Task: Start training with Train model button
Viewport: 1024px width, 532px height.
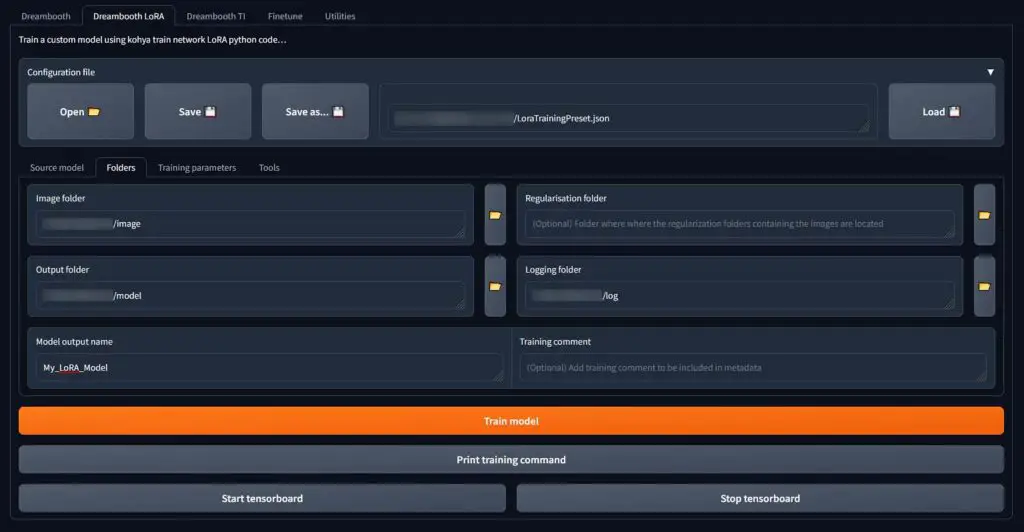Action: tap(511, 421)
